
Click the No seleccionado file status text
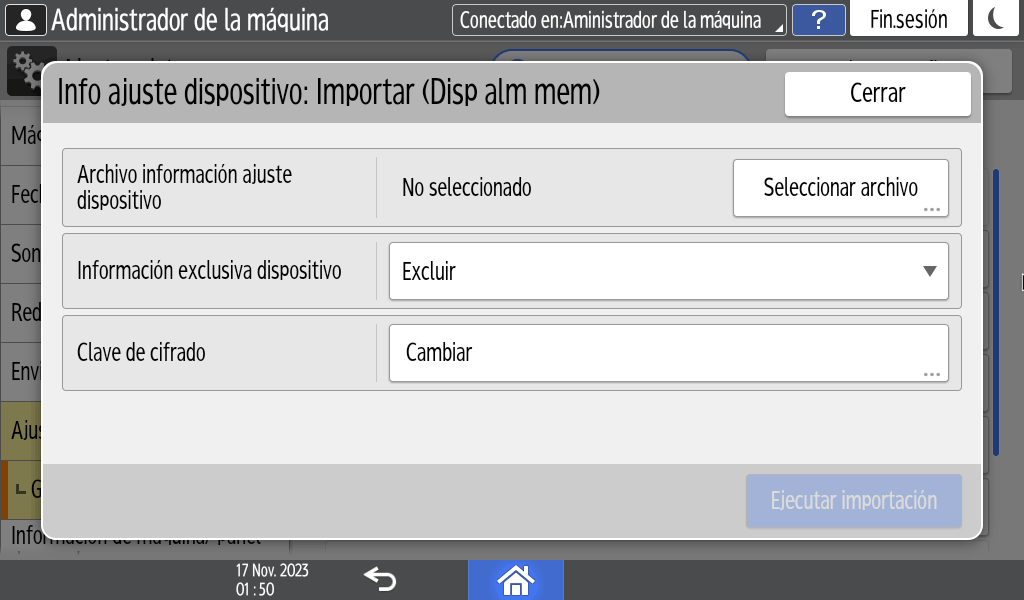click(466, 187)
